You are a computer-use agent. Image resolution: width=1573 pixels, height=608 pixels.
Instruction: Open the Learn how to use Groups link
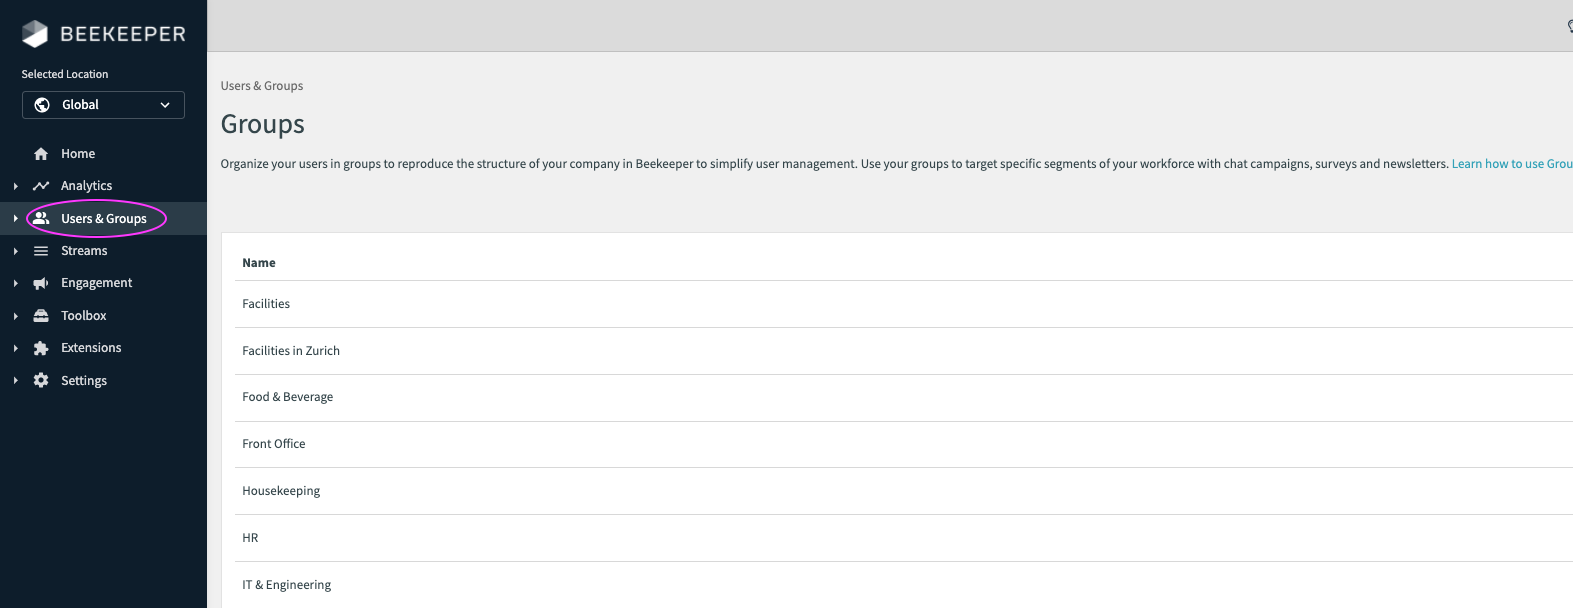tap(1511, 164)
